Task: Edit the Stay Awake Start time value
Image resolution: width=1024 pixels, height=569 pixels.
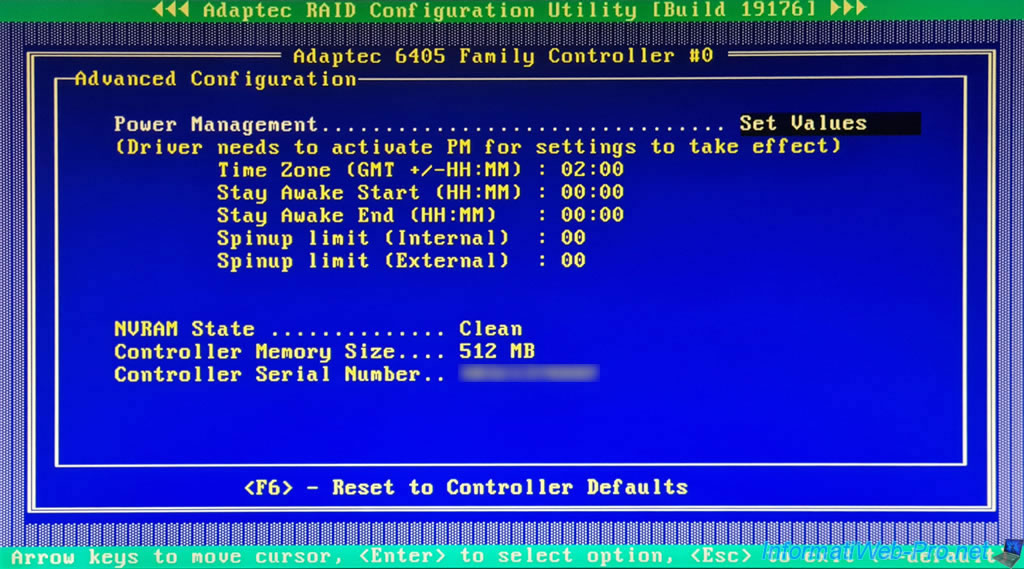Action: (592, 193)
